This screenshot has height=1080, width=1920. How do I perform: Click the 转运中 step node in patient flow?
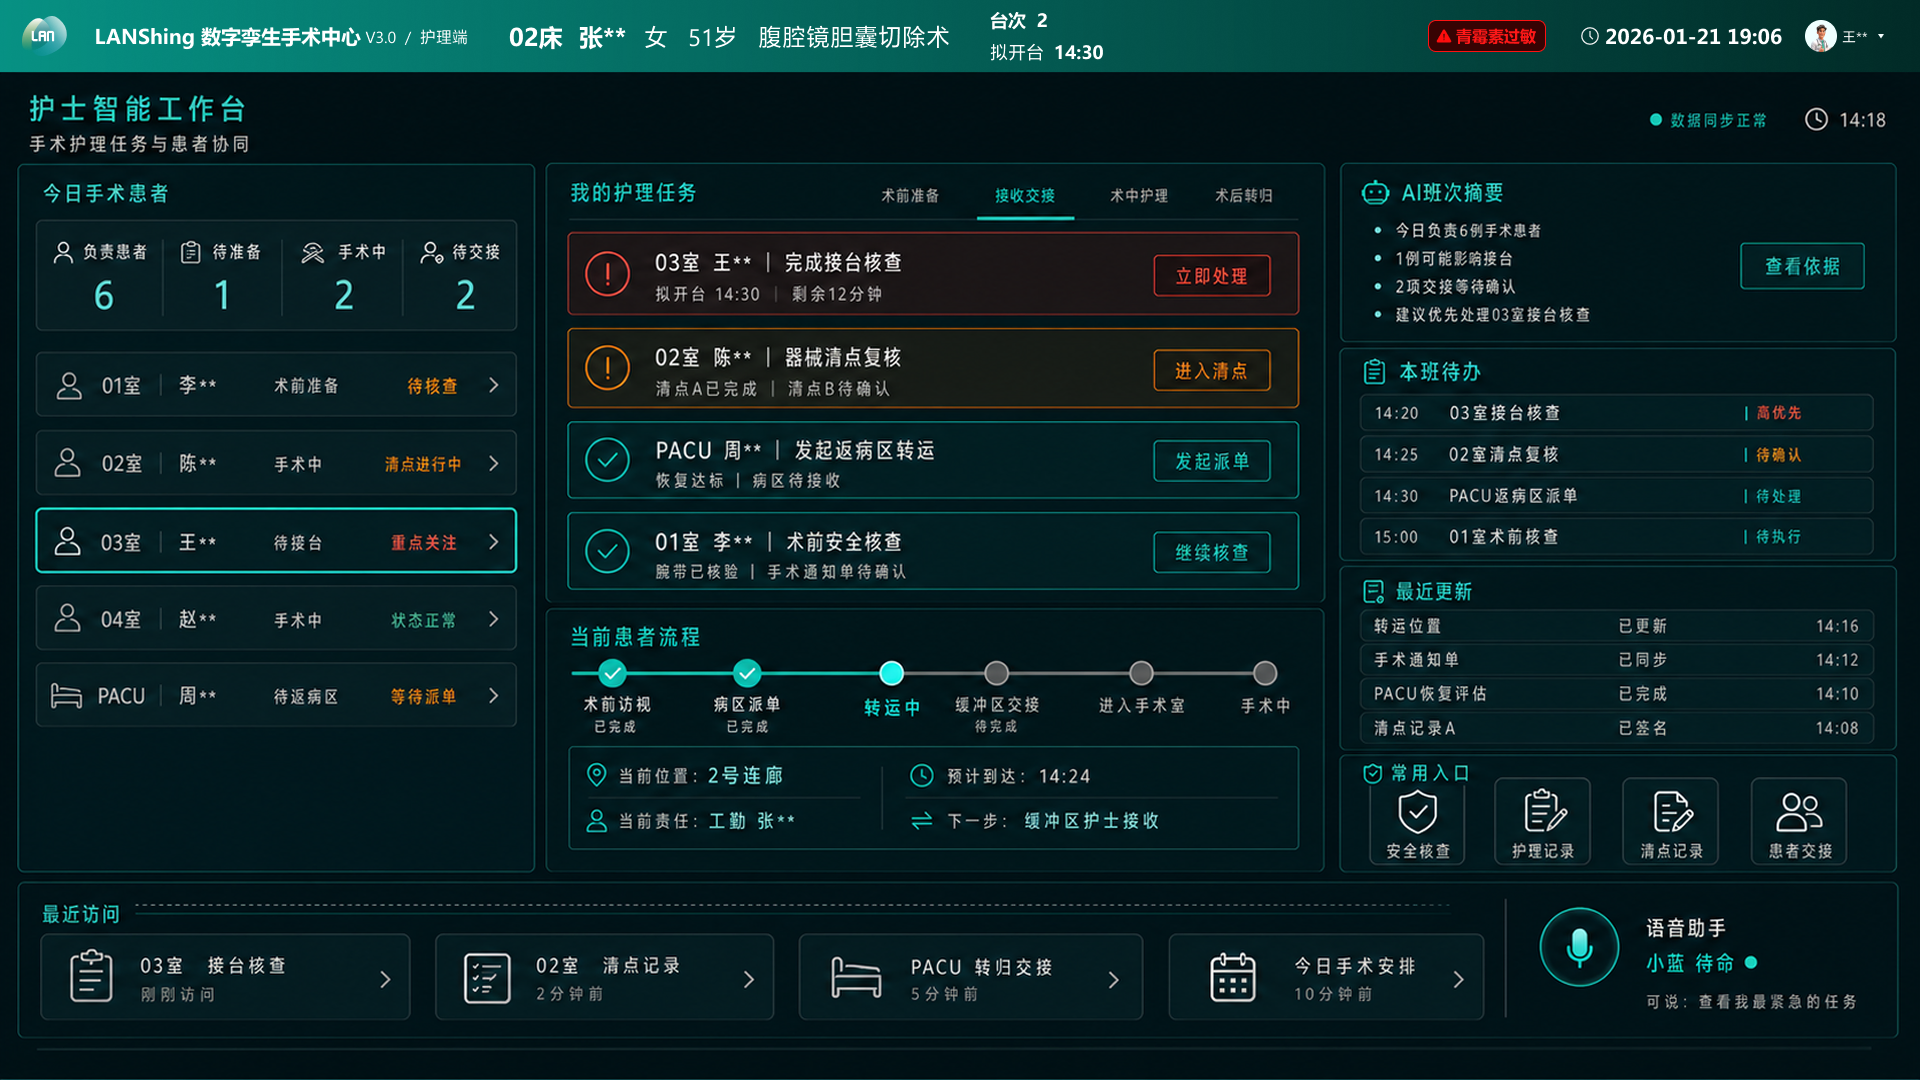pyautogui.click(x=891, y=673)
